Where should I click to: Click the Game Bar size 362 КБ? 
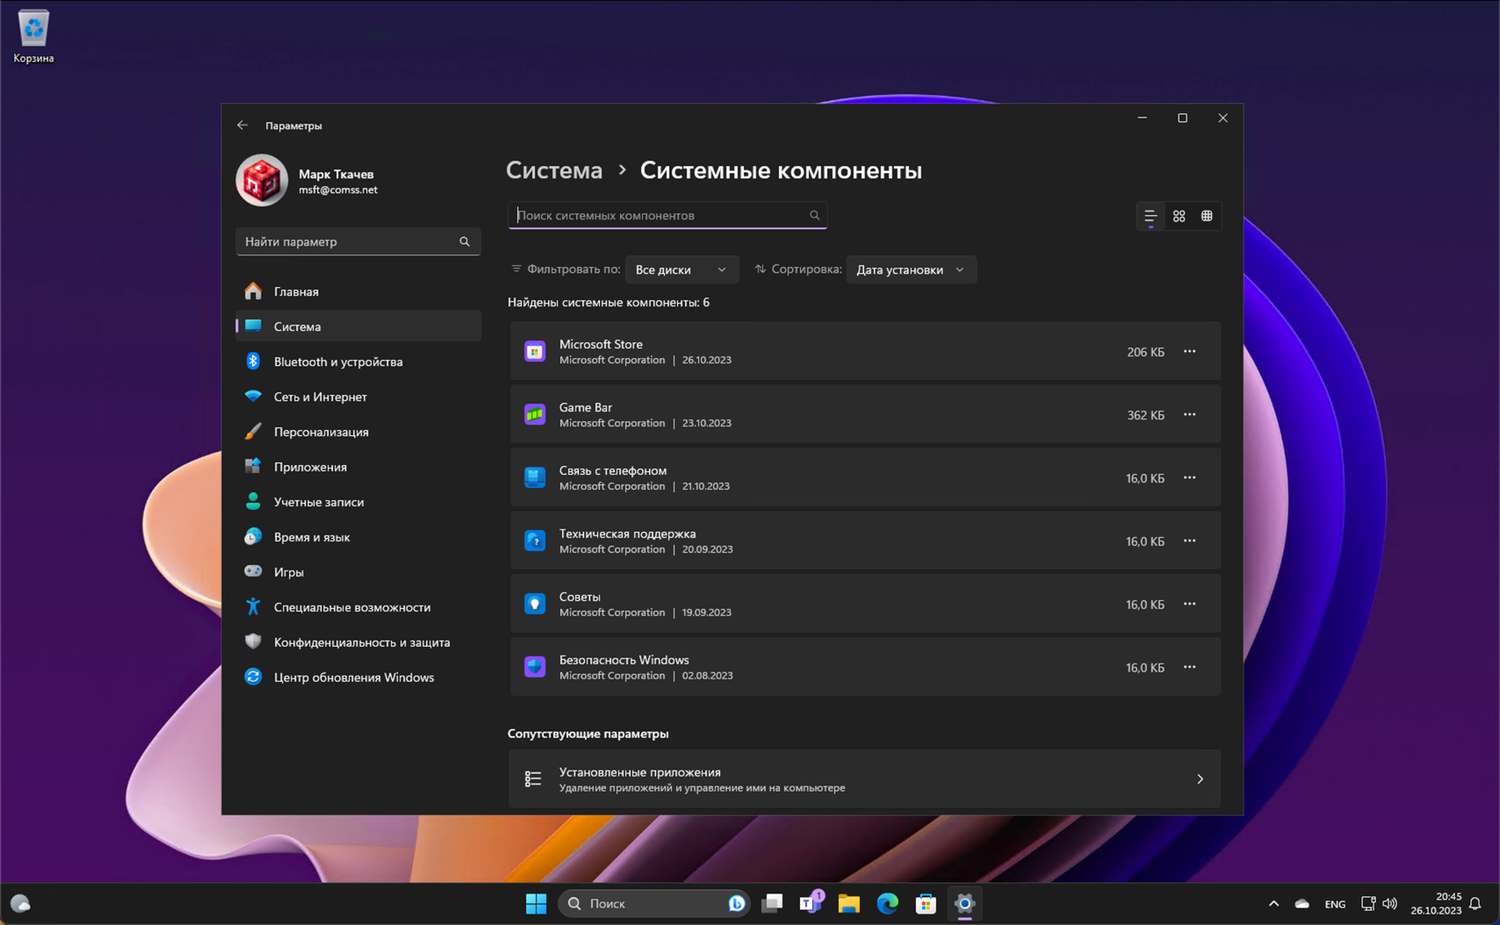point(1145,415)
